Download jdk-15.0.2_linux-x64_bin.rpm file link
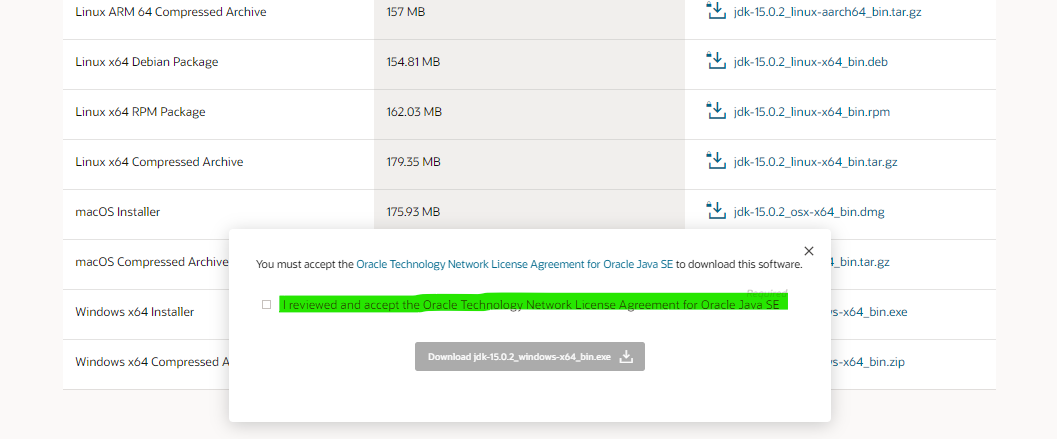The image size is (1057, 439). click(812, 112)
